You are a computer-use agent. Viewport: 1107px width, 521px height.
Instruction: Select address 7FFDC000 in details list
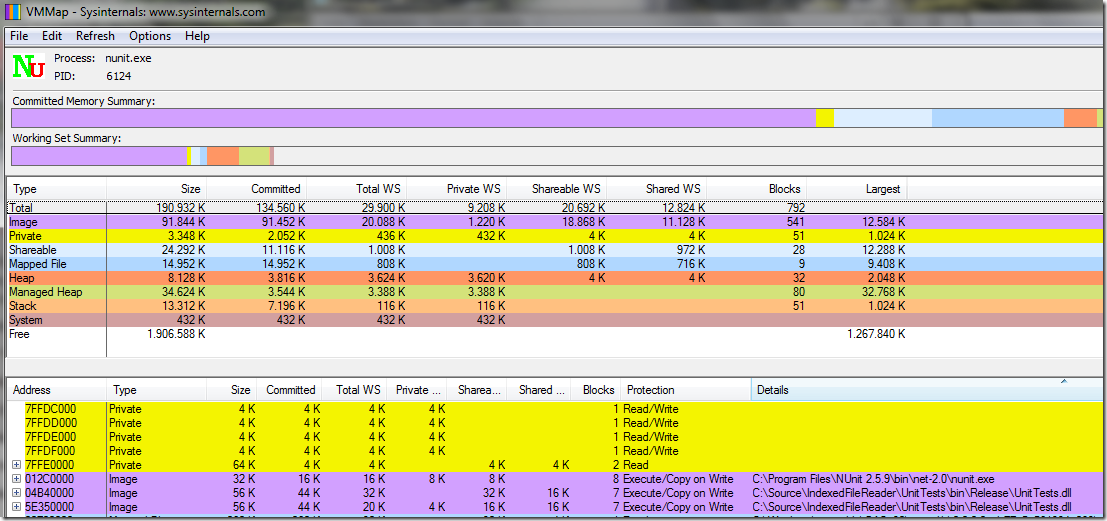(50, 409)
